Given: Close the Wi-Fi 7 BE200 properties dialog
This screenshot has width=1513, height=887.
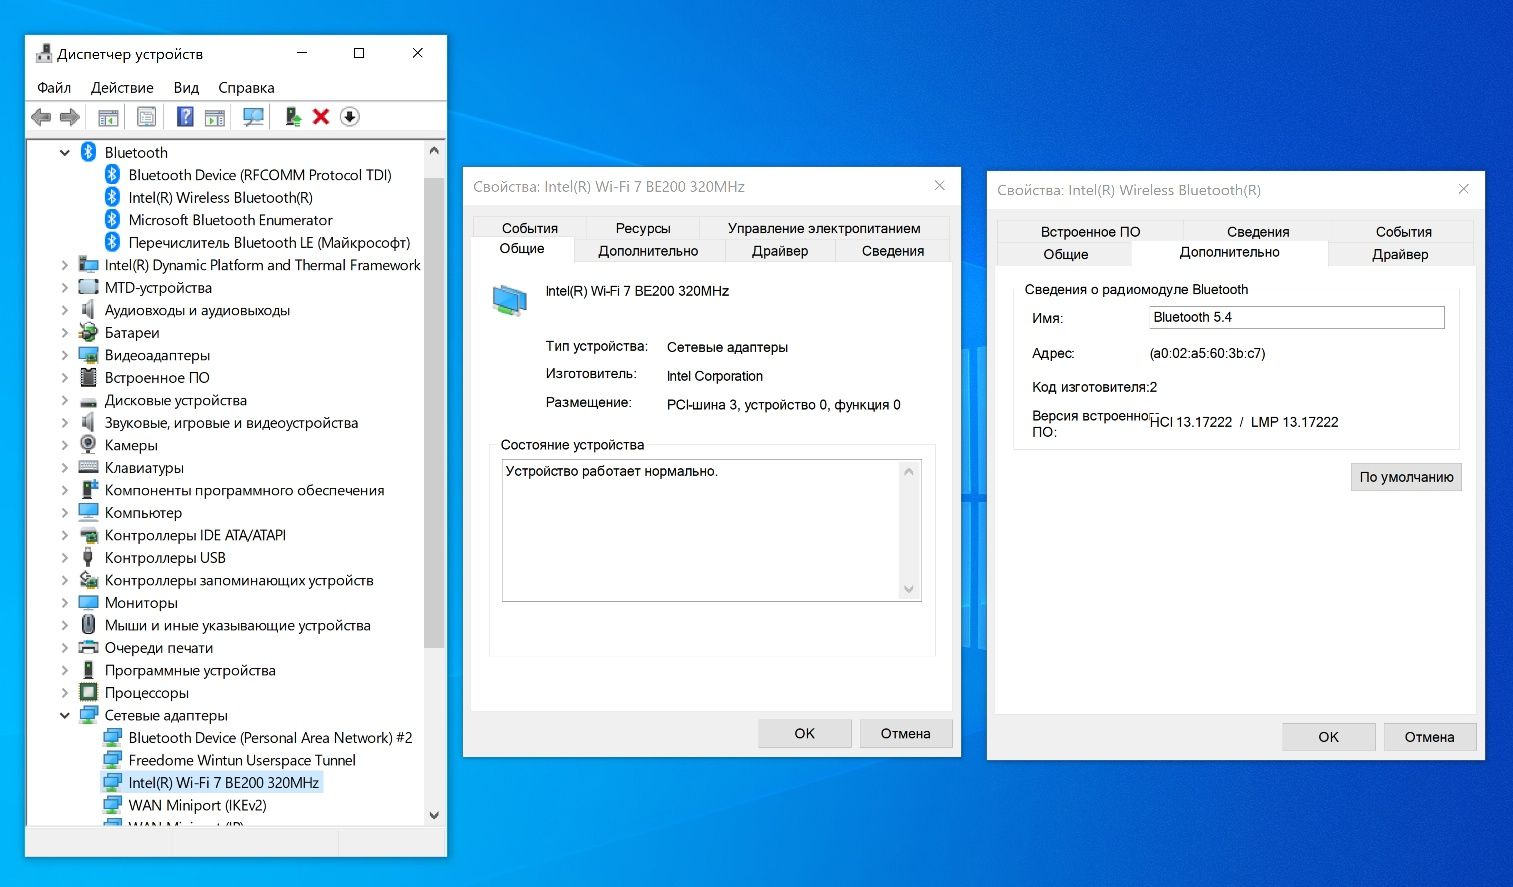Looking at the screenshot, I should [939, 186].
